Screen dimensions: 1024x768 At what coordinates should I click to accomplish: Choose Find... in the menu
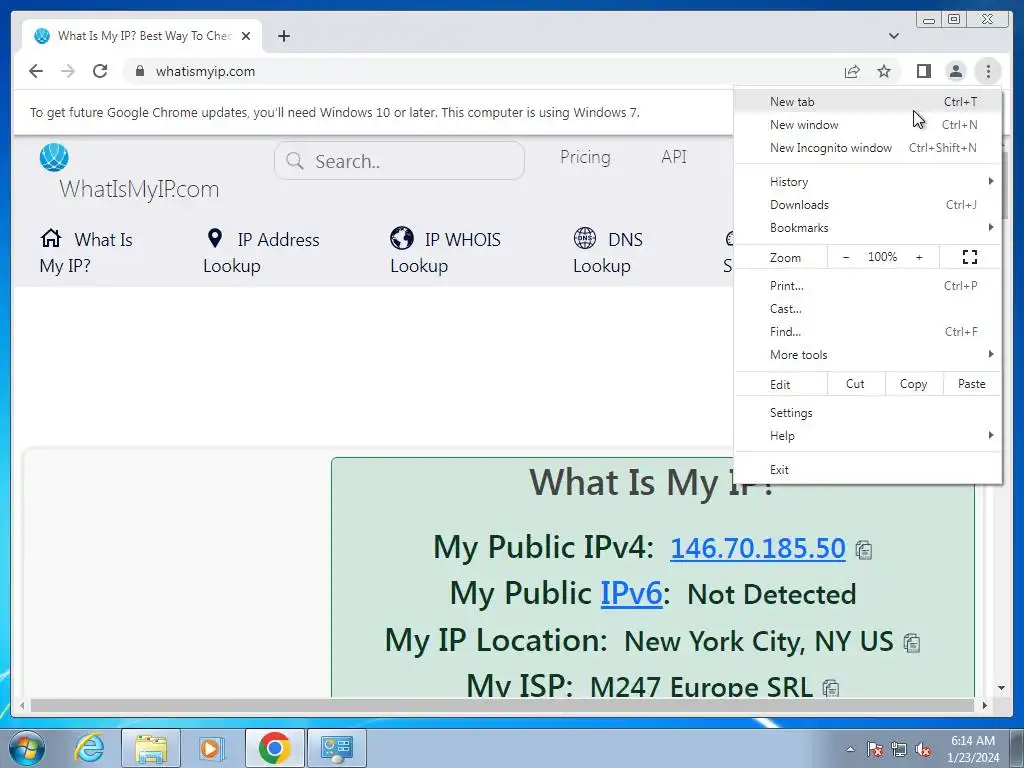pos(867,331)
